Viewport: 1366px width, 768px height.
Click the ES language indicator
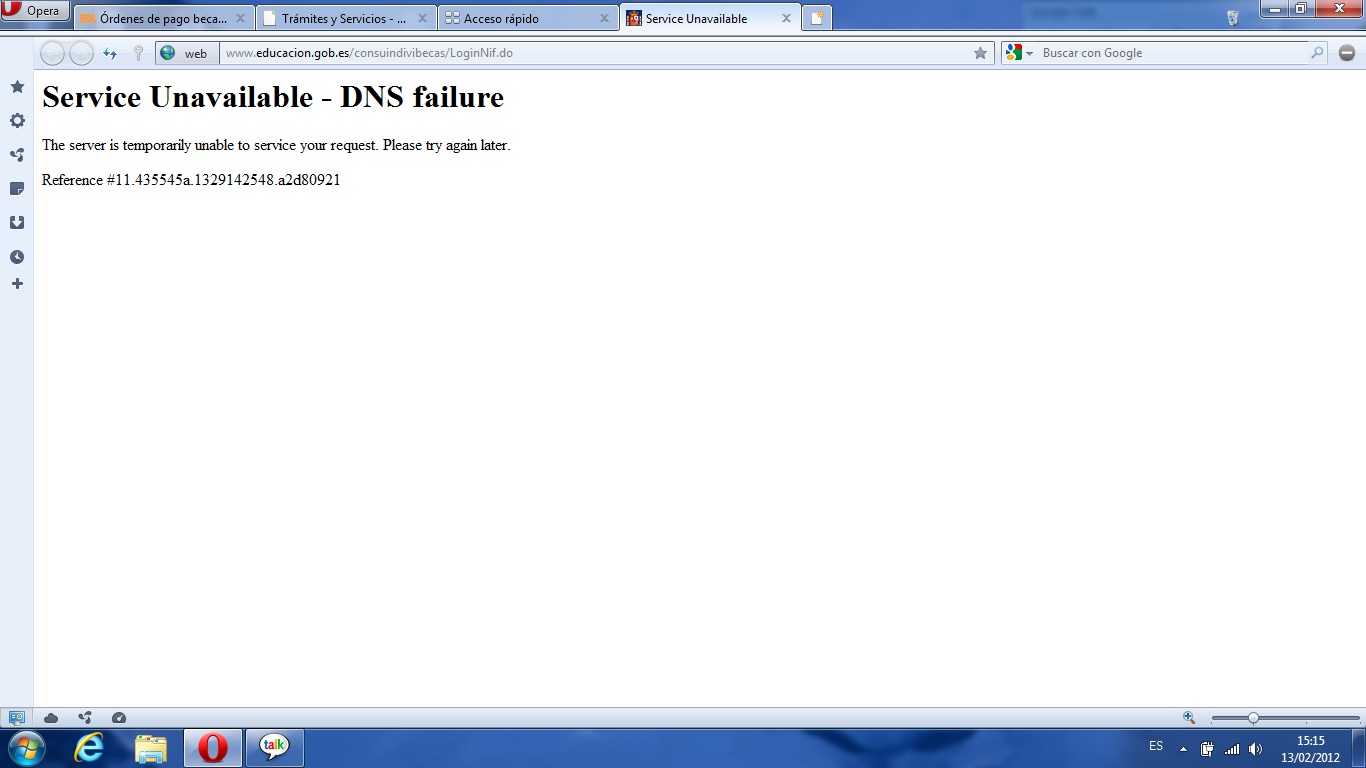(x=1156, y=747)
